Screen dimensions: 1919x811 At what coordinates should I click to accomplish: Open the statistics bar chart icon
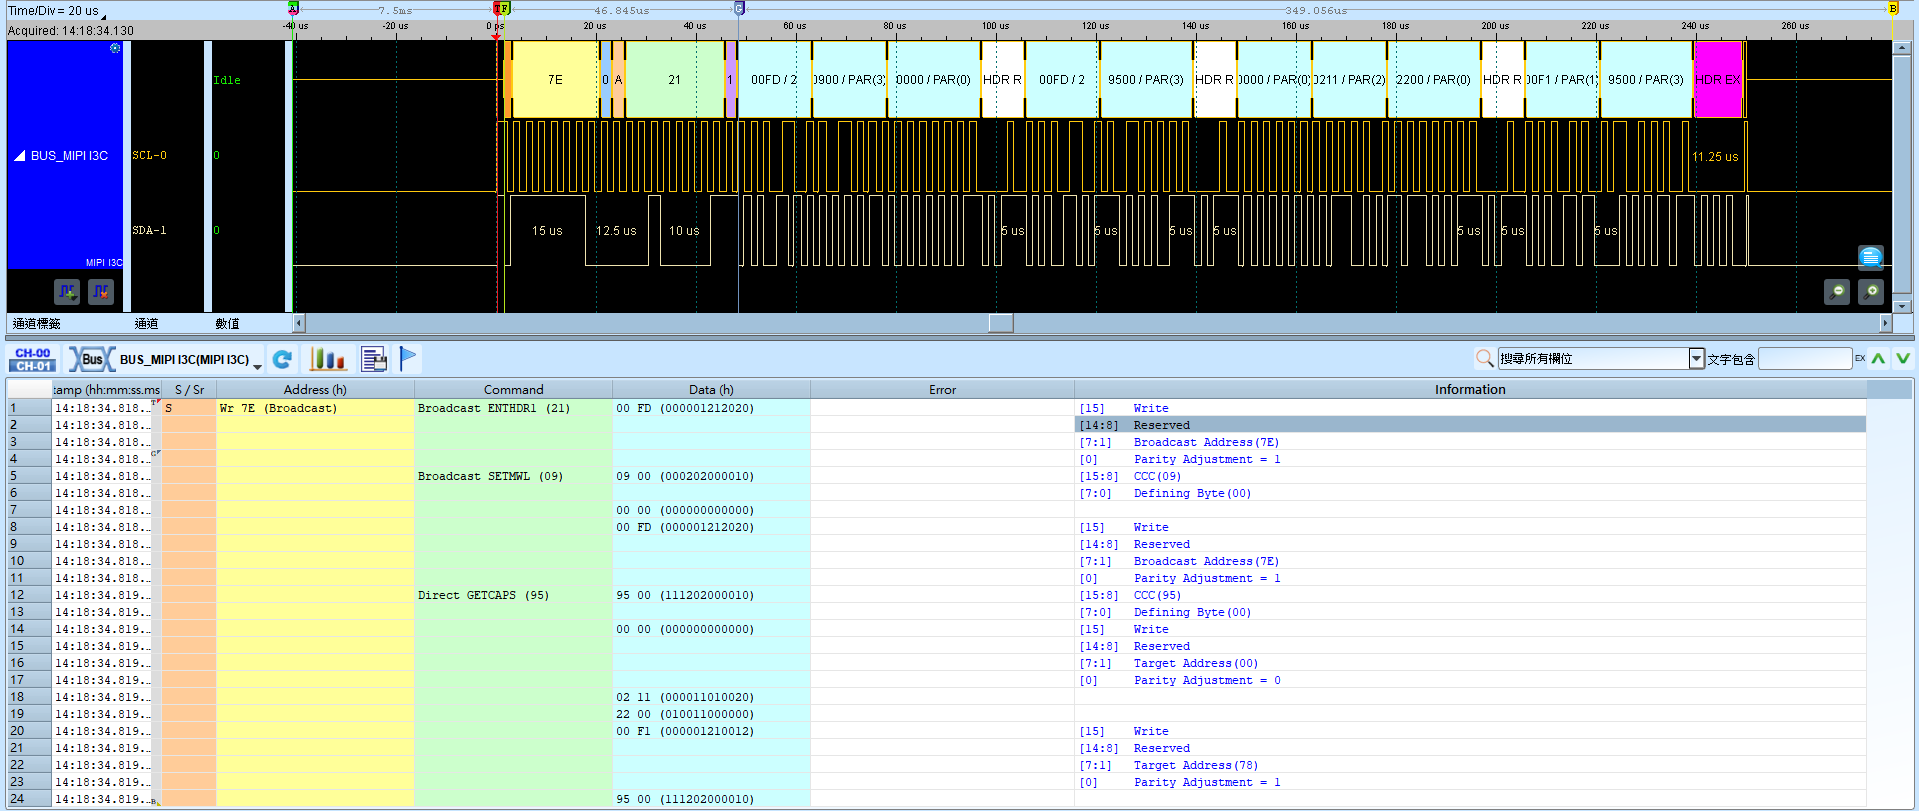click(328, 359)
